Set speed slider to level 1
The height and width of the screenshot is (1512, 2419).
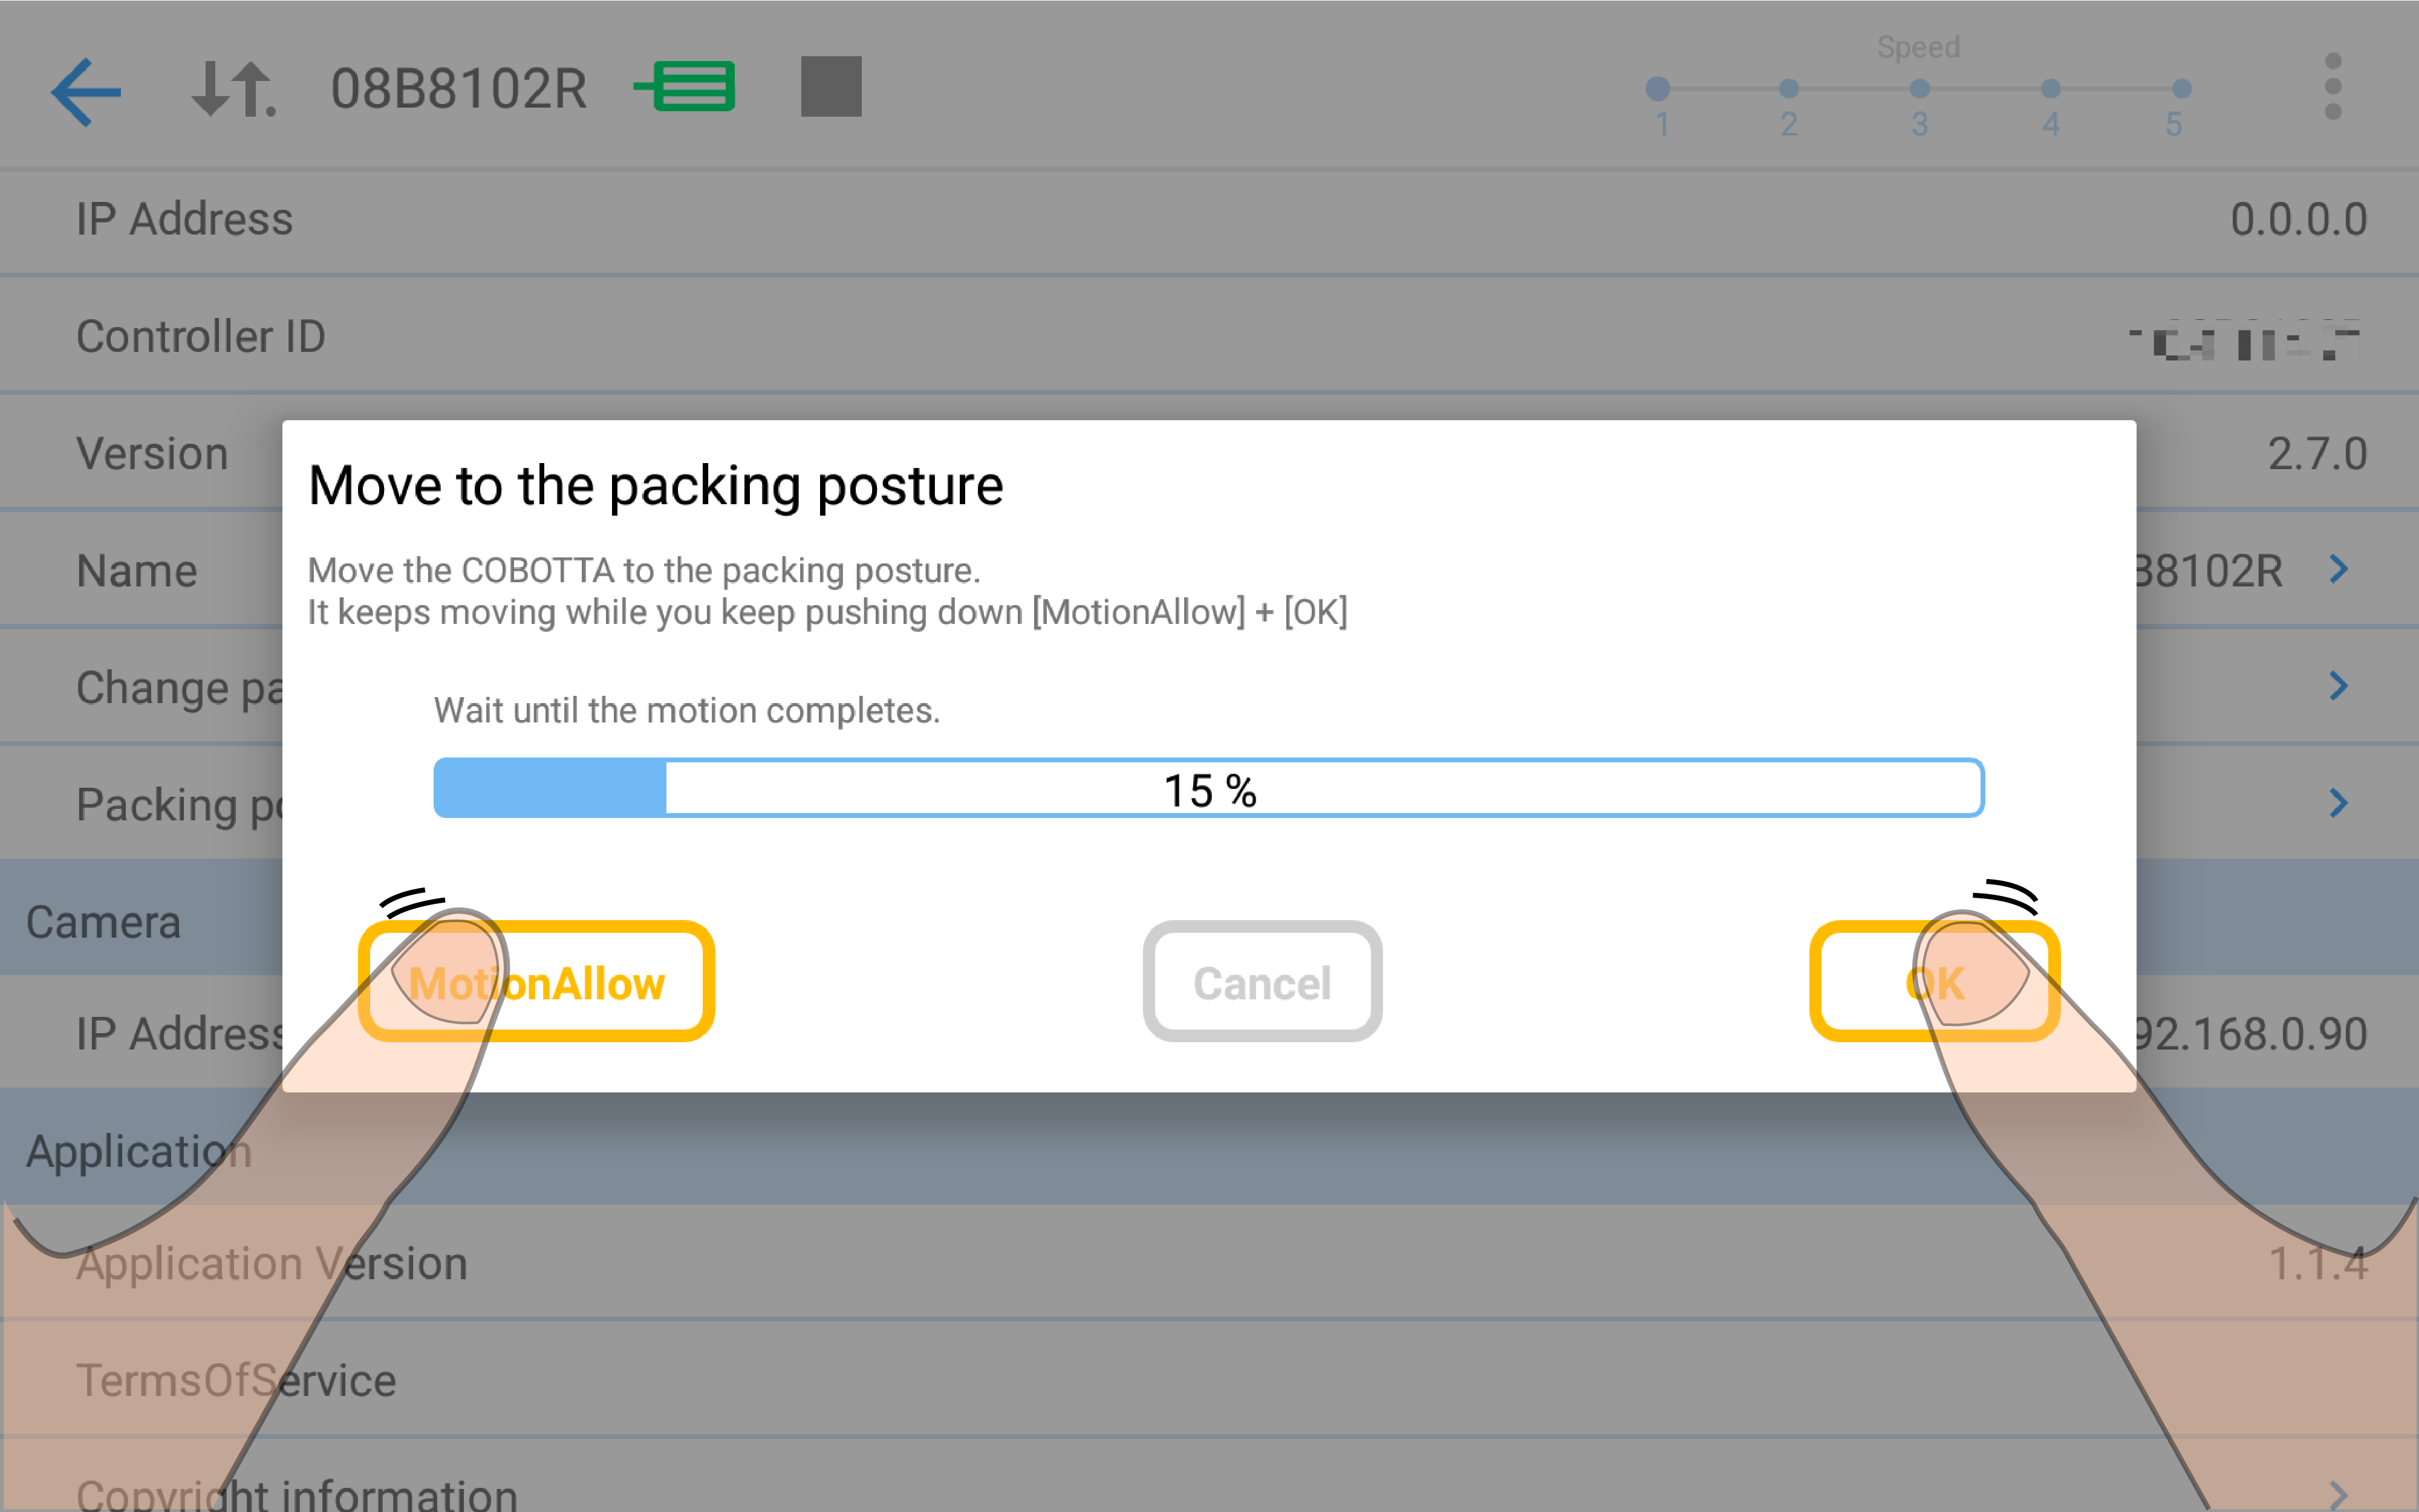coord(1658,89)
